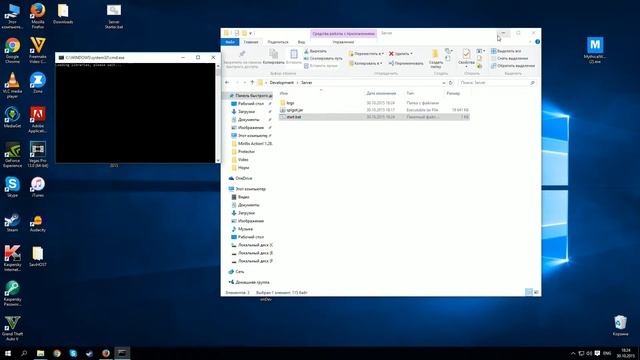Open the Zona desktop shortcut
Viewport: 640px width, 360px height.
38,82
